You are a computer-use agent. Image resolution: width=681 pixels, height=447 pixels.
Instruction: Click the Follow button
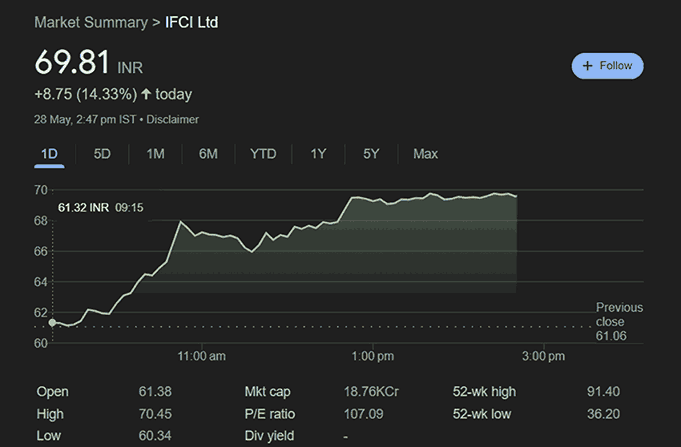[607, 66]
